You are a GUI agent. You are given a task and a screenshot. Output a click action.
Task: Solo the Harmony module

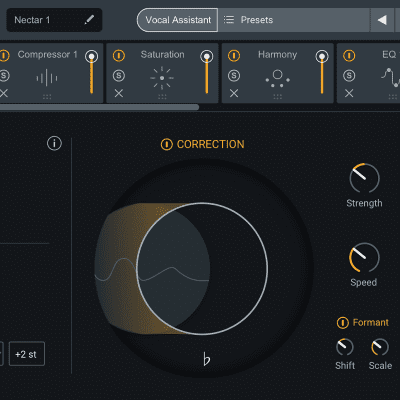pyautogui.click(x=234, y=76)
